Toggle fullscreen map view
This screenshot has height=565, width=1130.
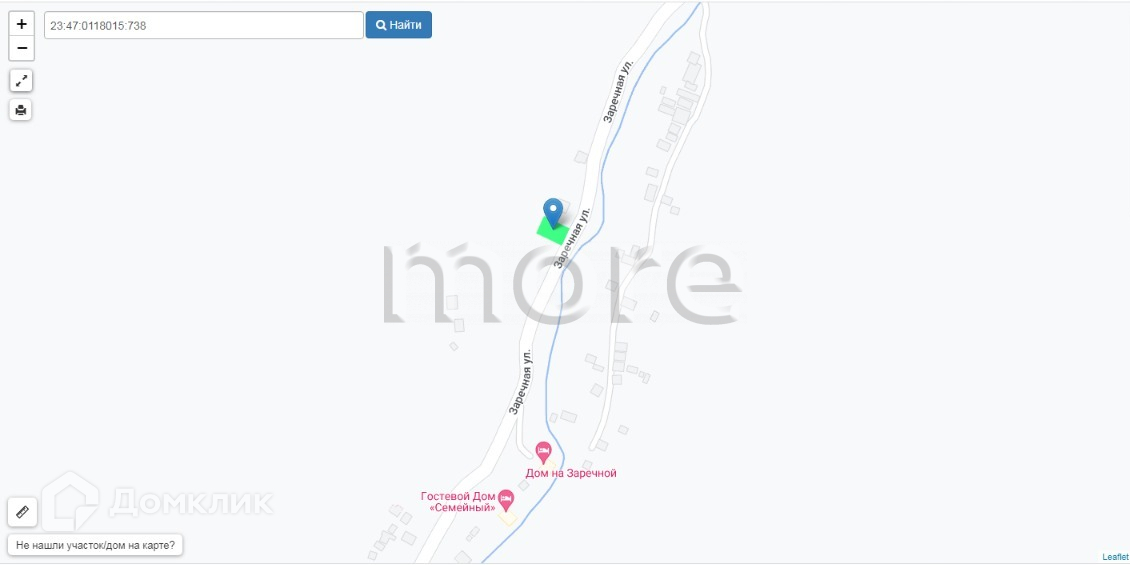tap(21, 81)
